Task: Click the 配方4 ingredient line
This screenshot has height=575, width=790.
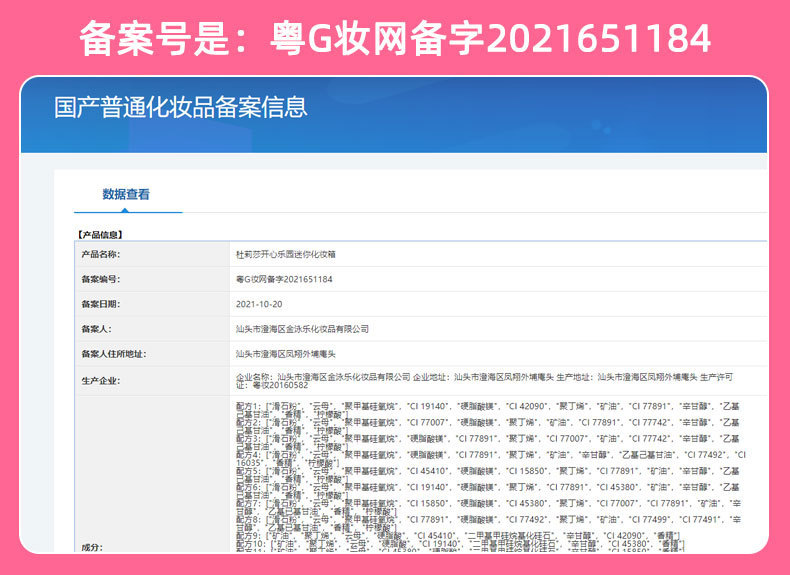Action: [x=491, y=459]
